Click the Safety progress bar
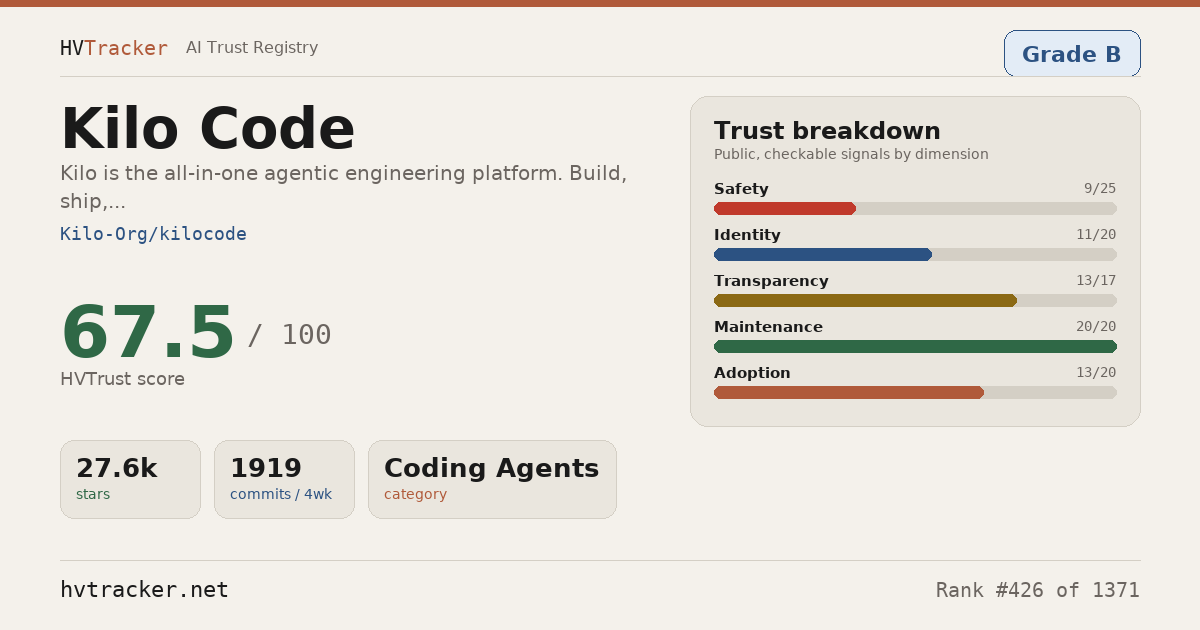1200x630 pixels. click(x=915, y=208)
